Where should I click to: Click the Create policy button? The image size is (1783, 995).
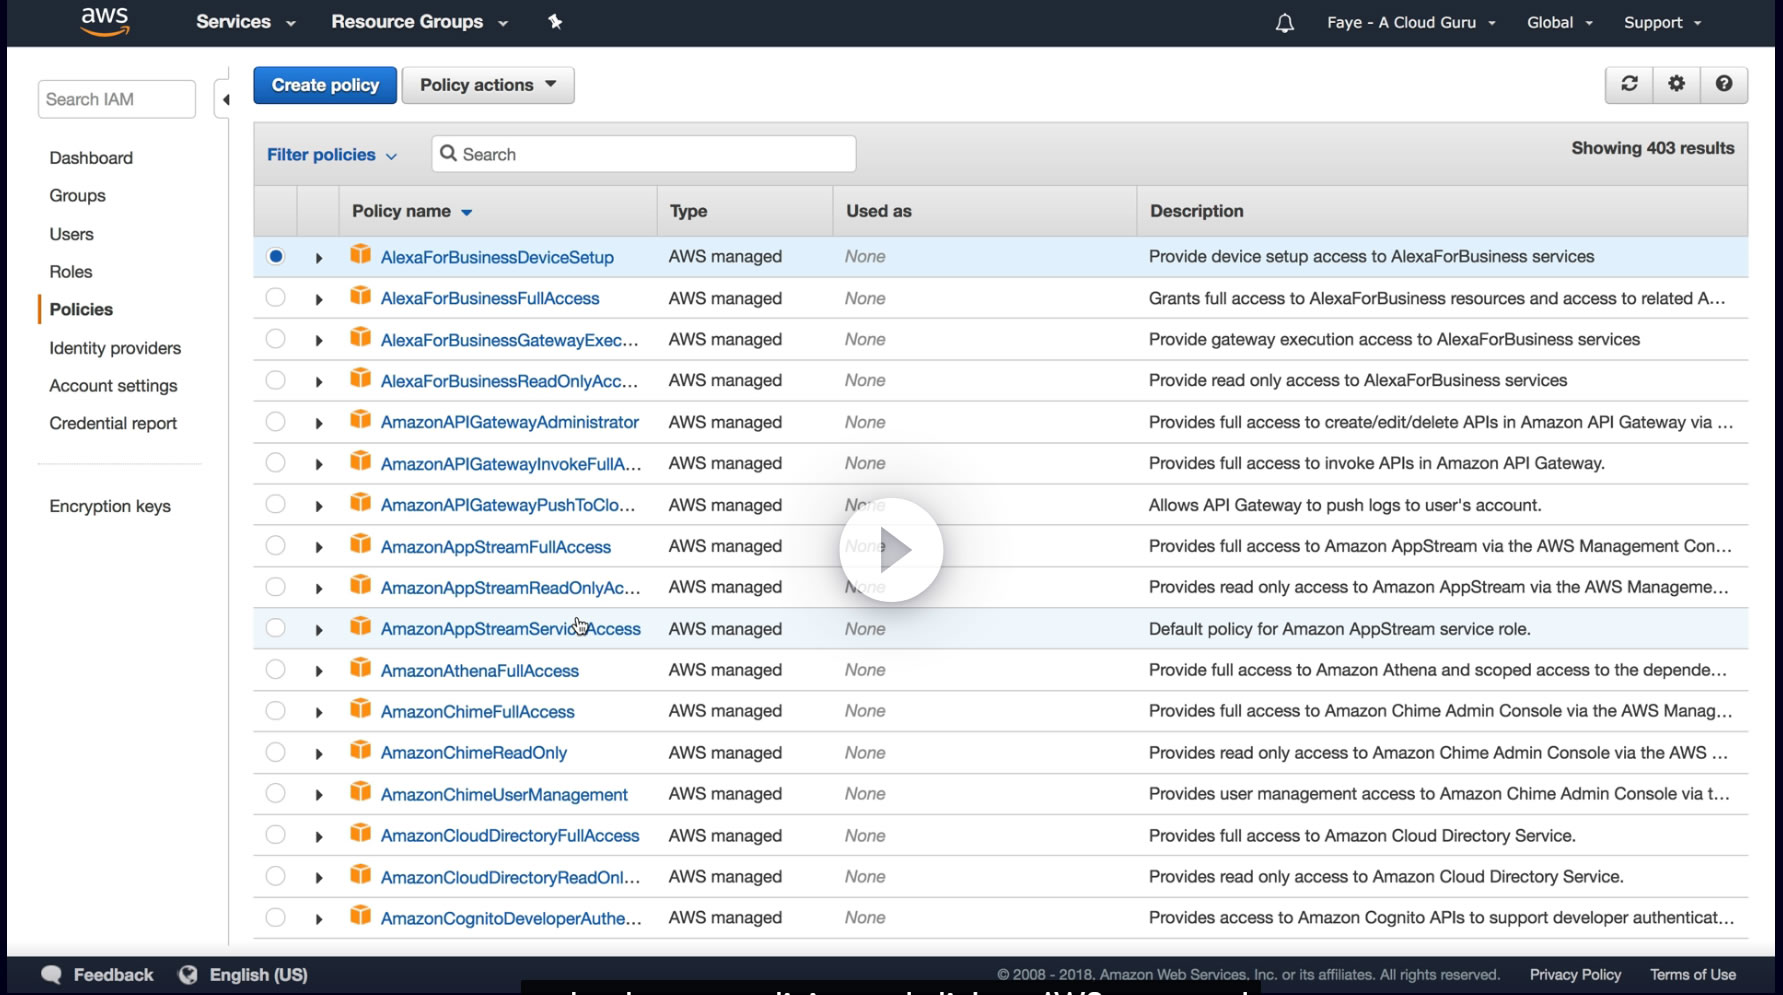325,85
